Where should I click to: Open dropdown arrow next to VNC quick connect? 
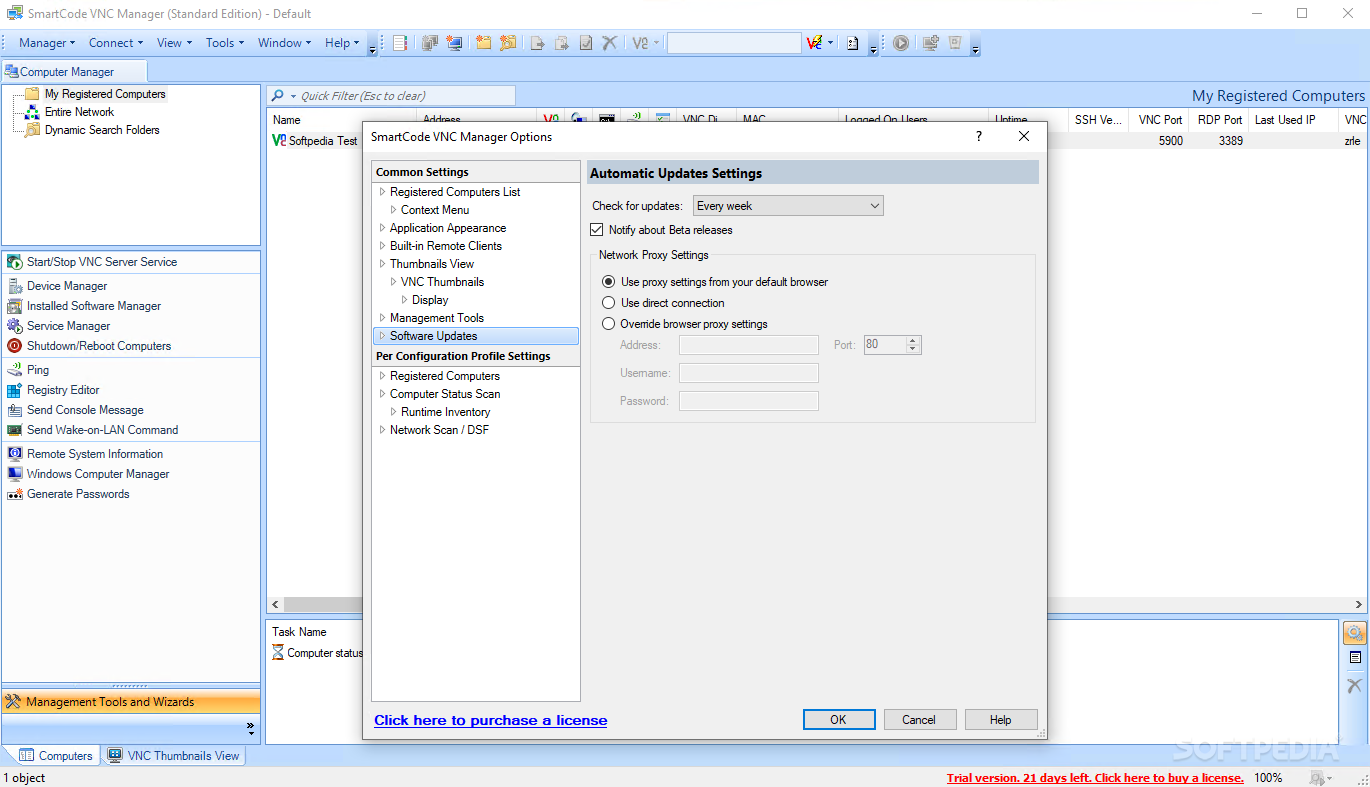(x=831, y=43)
